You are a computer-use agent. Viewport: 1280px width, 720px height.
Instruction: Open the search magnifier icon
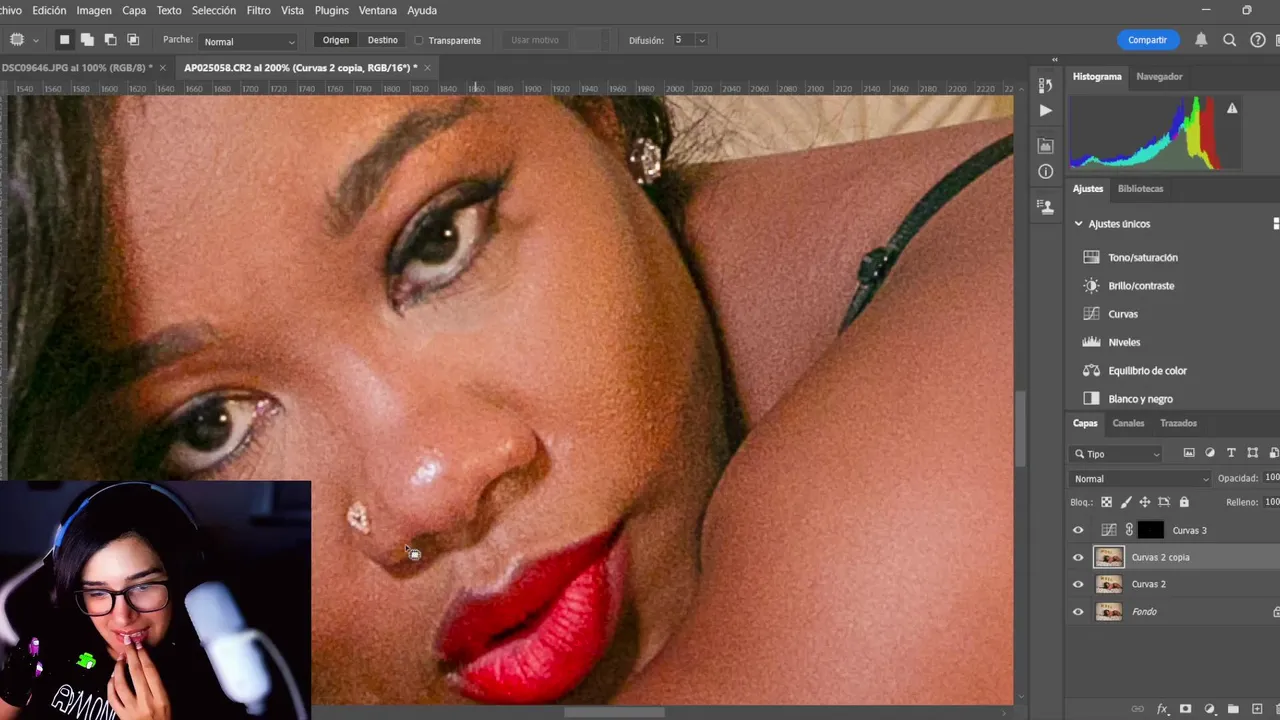pyautogui.click(x=1230, y=40)
